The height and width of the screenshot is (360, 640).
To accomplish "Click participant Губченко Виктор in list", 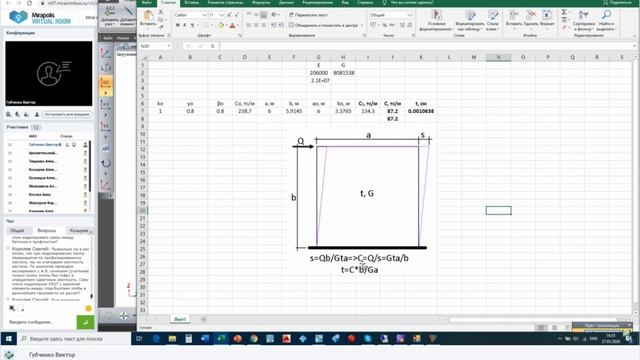I will click(44, 144).
